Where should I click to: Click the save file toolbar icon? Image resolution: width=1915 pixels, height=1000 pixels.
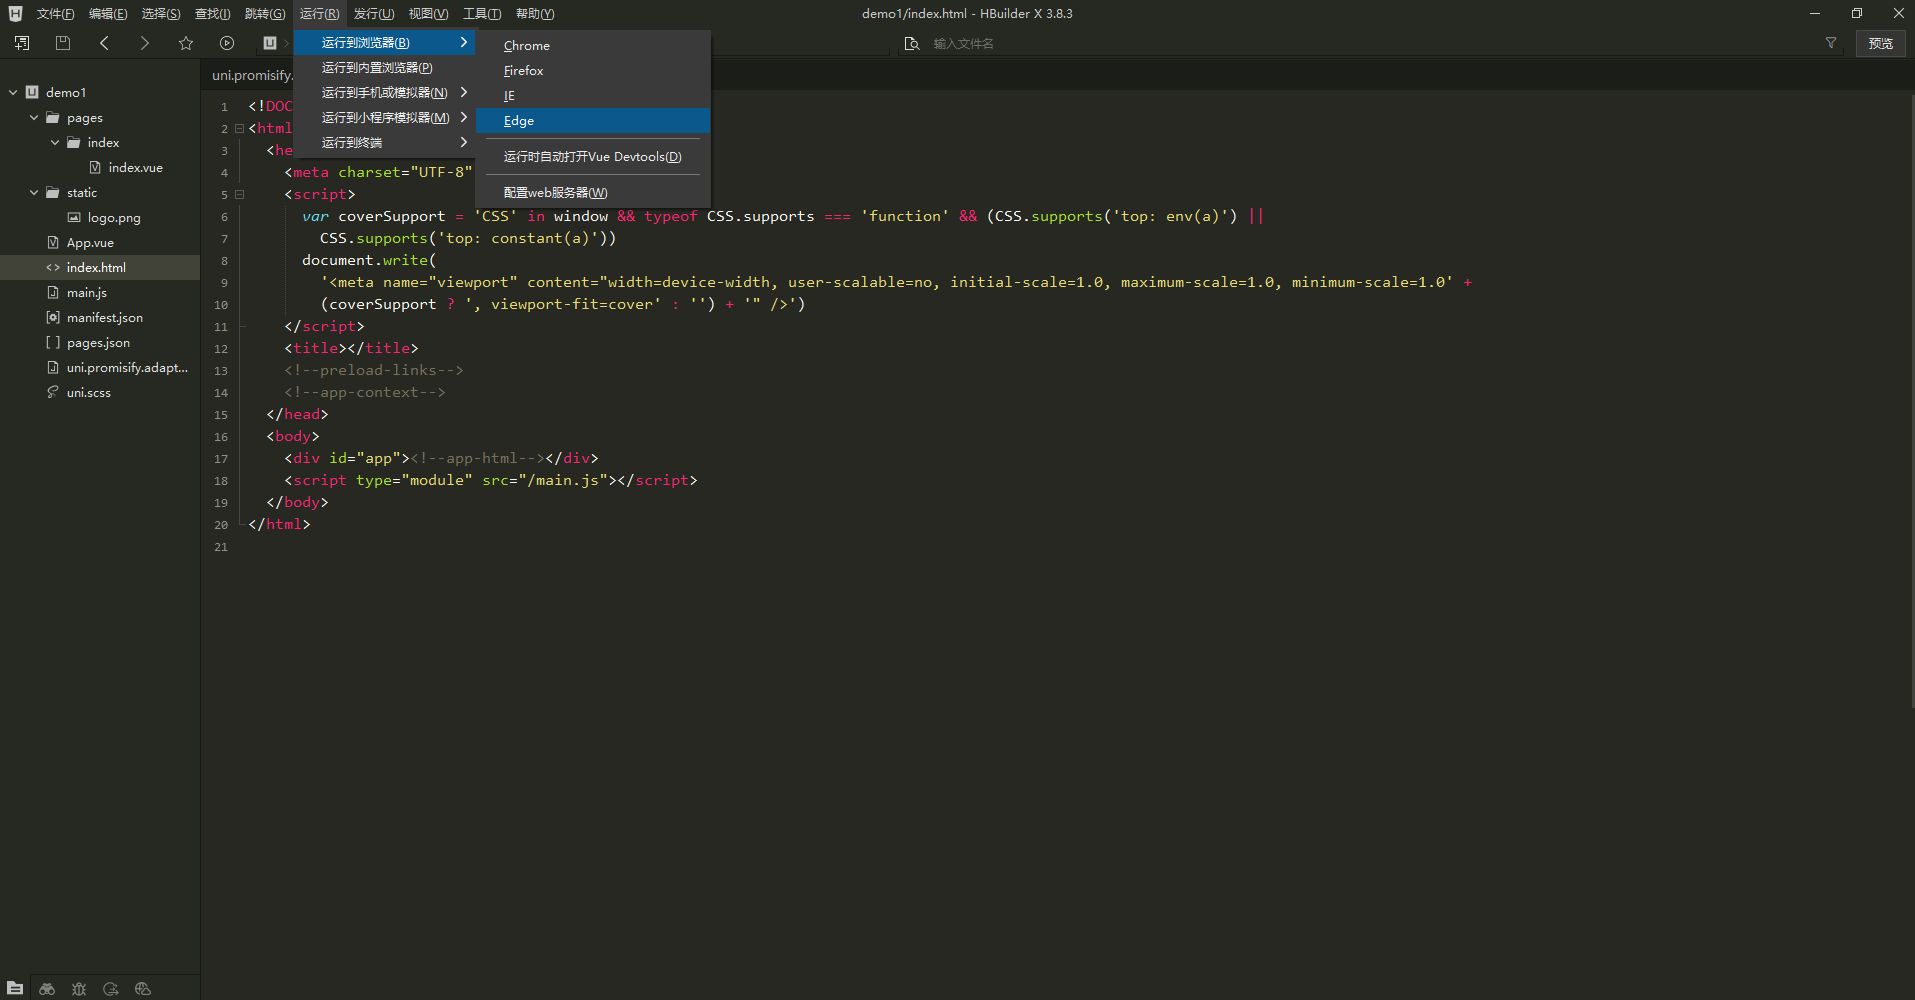(63, 43)
